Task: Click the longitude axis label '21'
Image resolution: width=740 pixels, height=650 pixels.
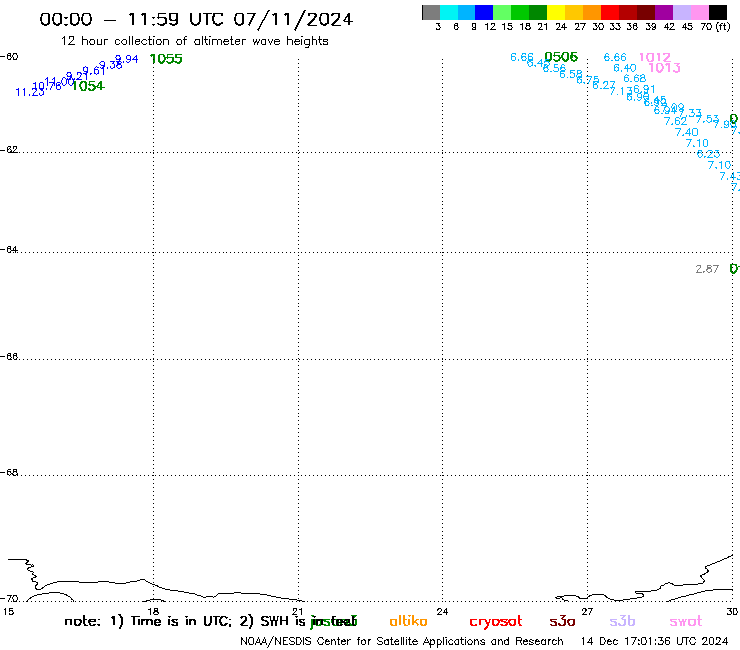Action: click(298, 612)
